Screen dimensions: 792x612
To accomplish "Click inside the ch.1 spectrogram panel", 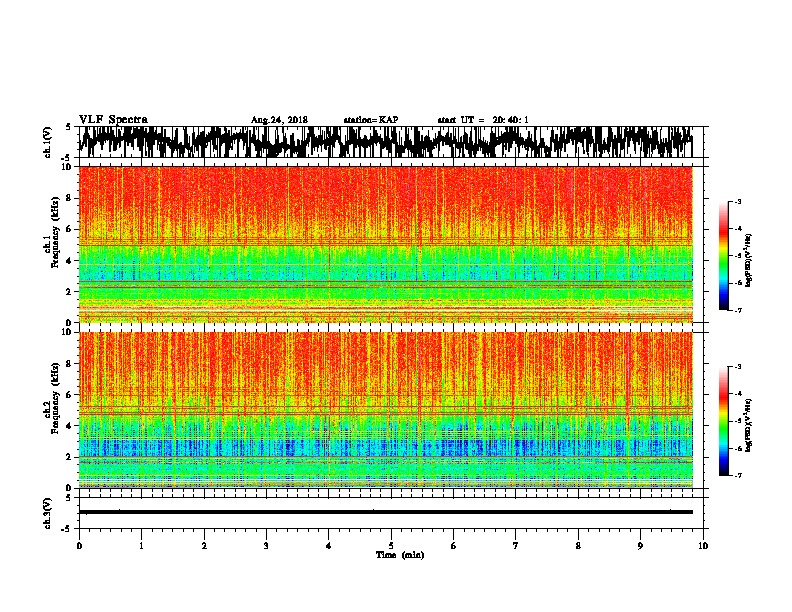I will (386, 244).
